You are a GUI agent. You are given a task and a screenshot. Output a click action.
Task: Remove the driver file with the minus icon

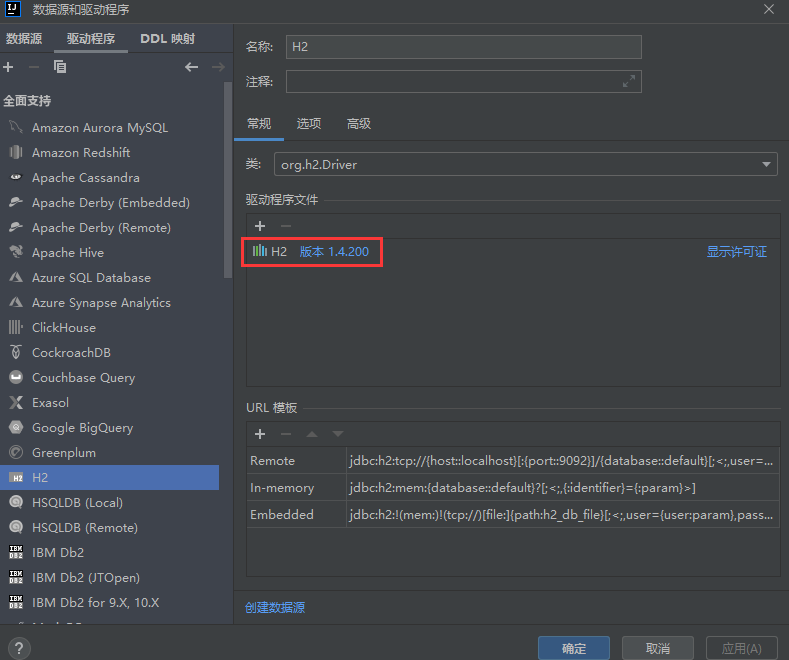[286, 226]
